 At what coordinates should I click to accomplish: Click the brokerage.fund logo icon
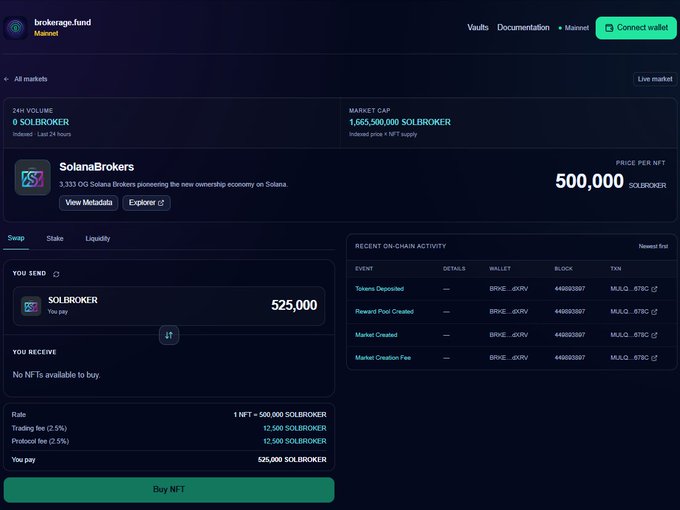tap(16, 28)
